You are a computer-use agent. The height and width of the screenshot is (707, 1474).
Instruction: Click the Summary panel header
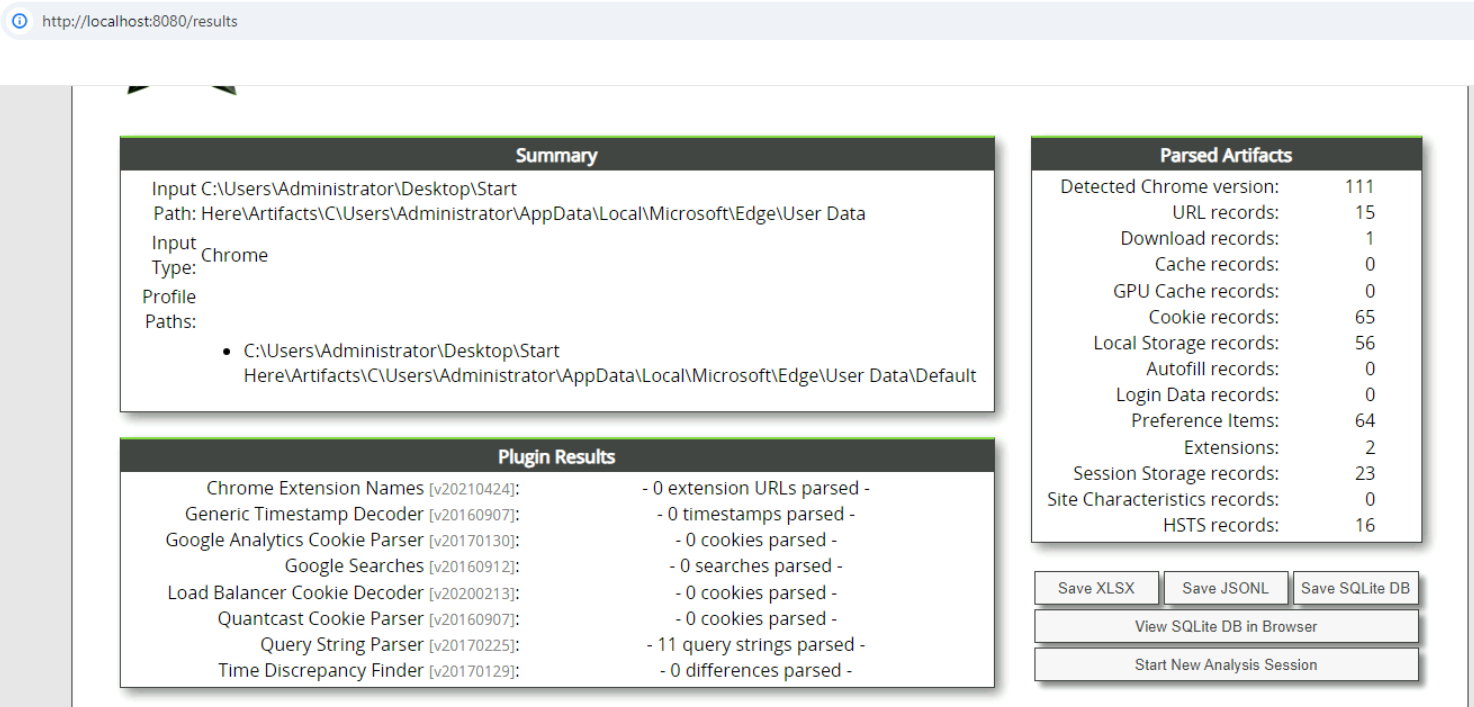[x=557, y=155]
